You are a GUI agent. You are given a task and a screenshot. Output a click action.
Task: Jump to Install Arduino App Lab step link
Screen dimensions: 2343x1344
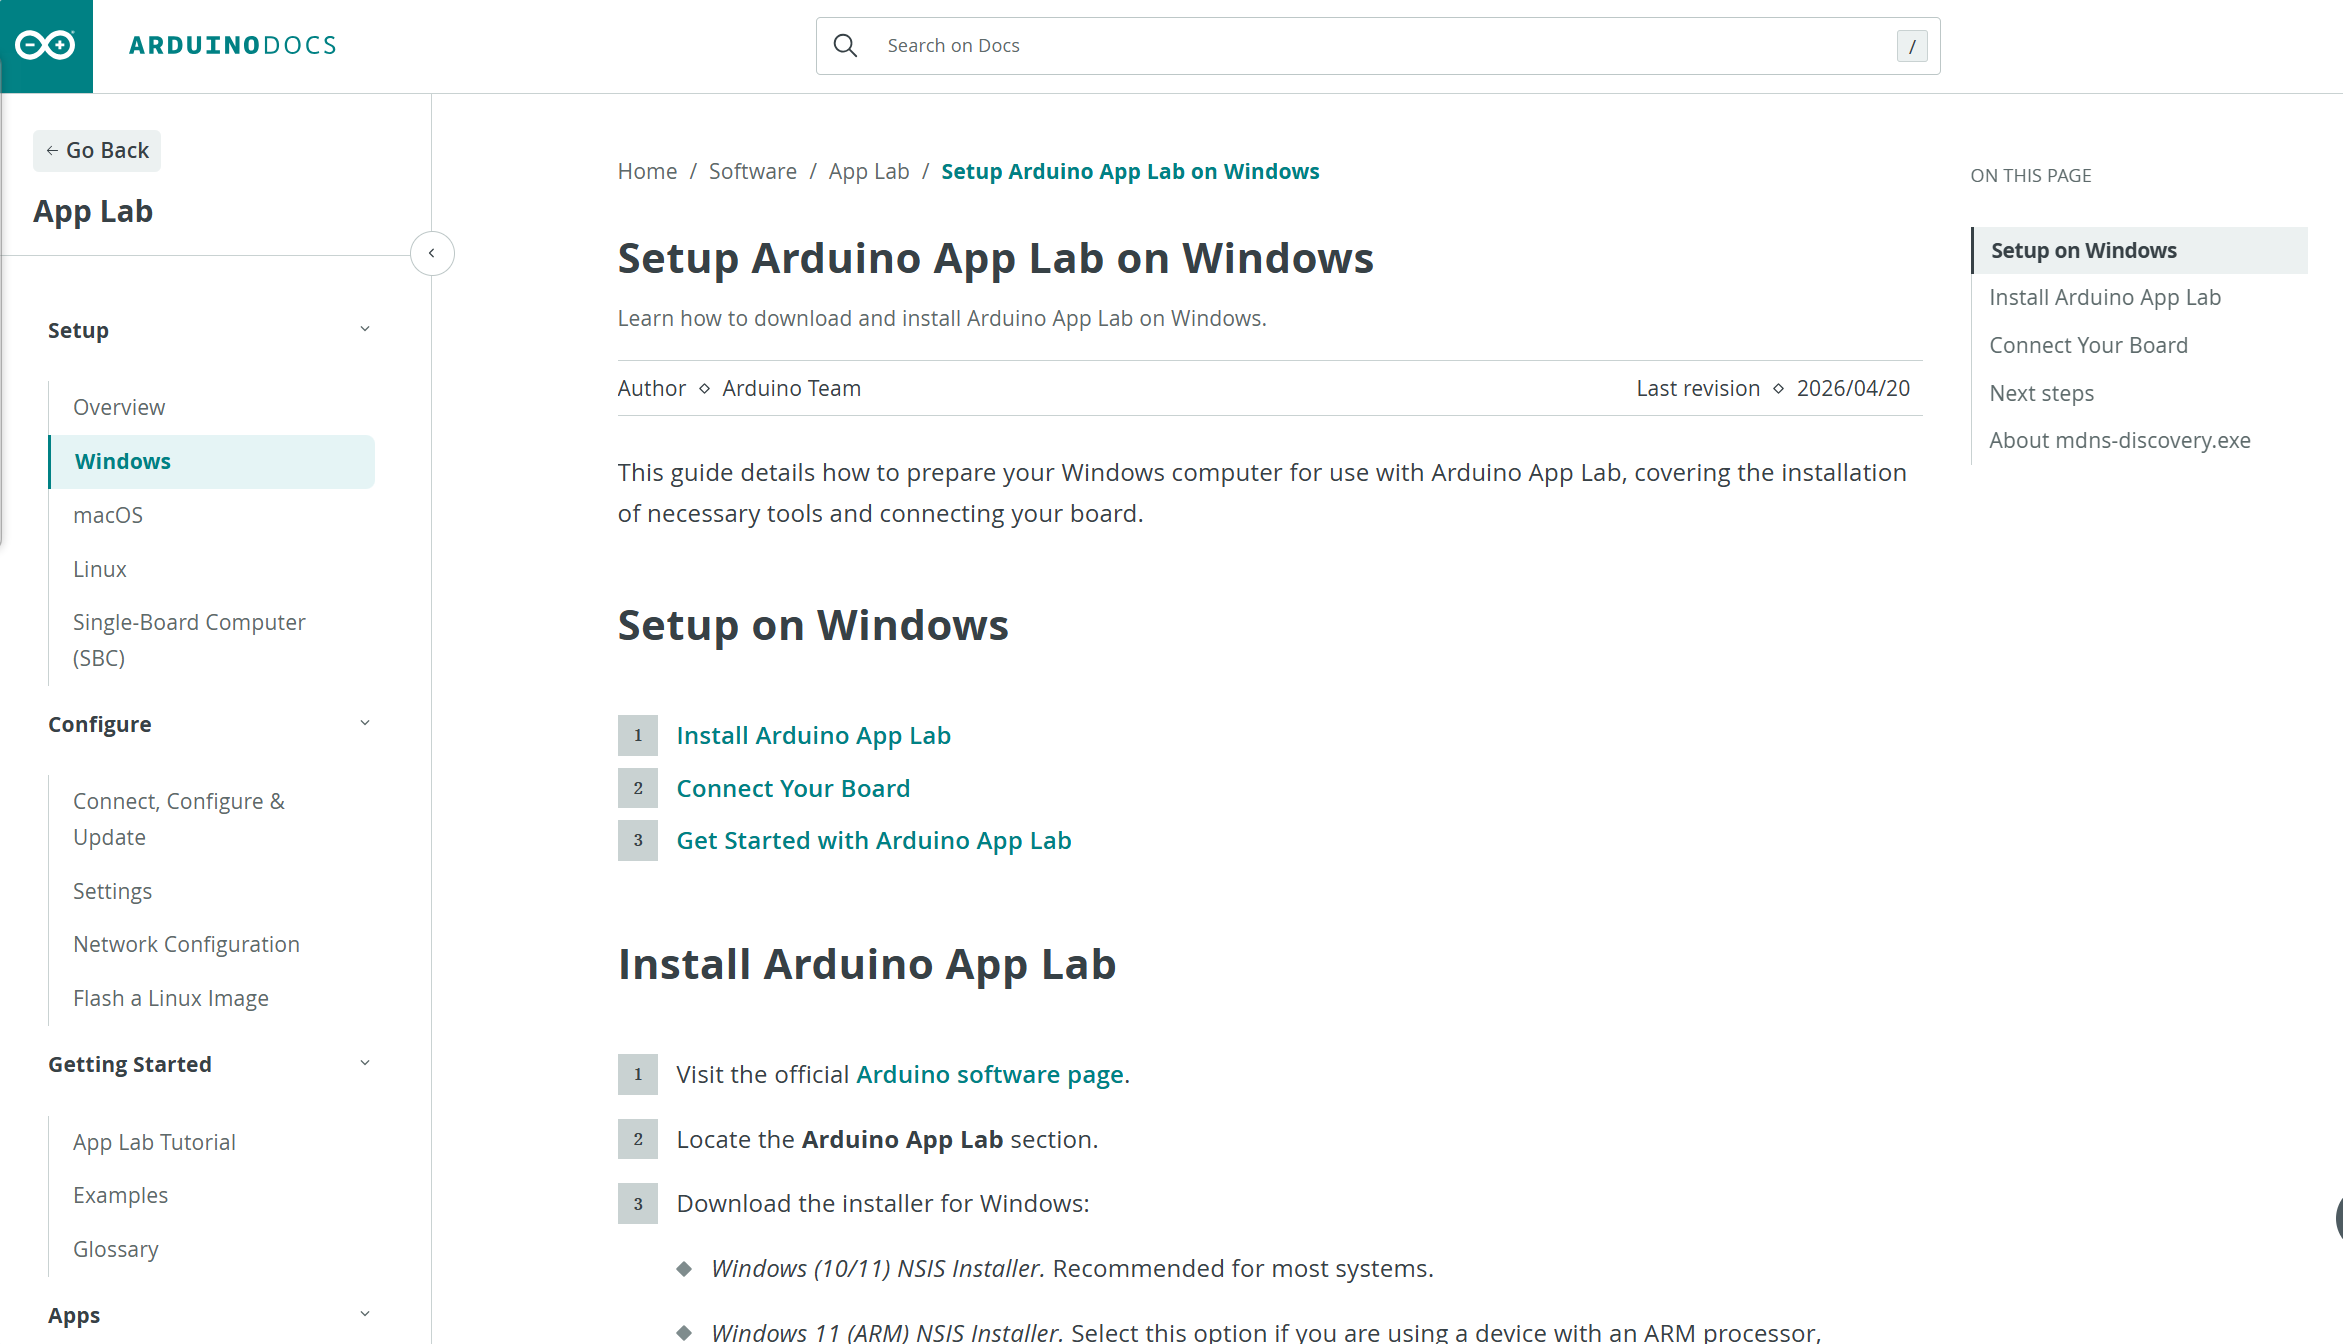tap(813, 735)
